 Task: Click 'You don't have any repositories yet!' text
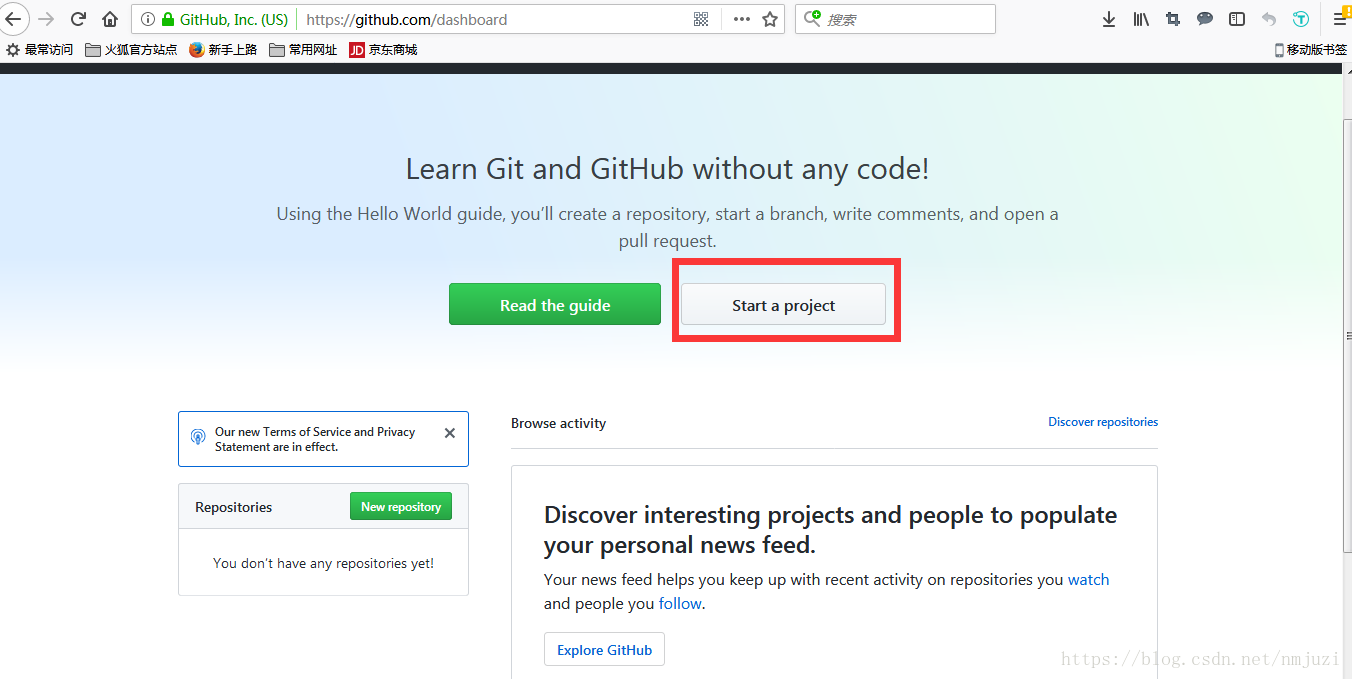323,564
